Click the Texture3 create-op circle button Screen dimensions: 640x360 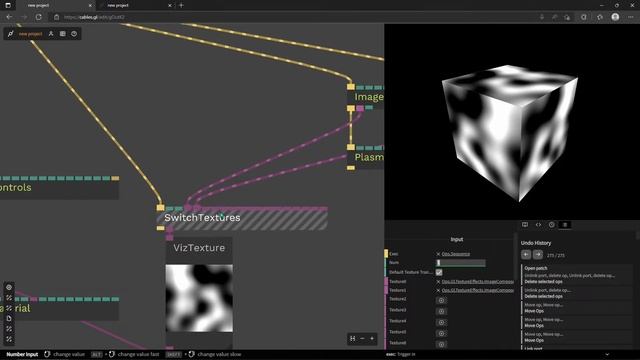pyautogui.click(x=441, y=311)
